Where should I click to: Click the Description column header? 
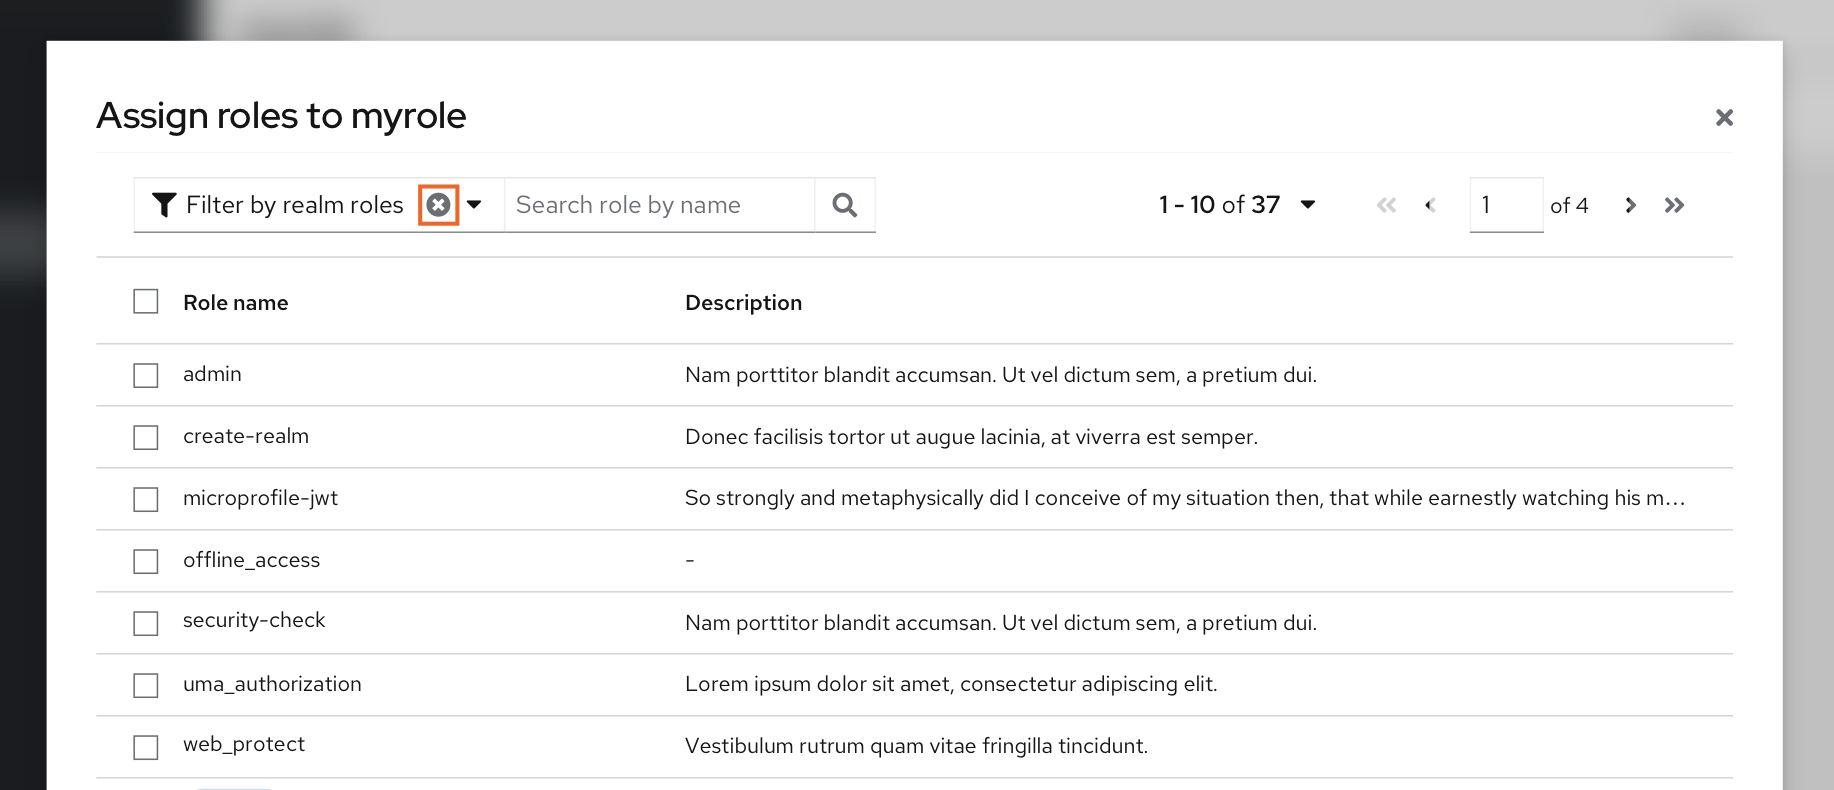point(744,303)
